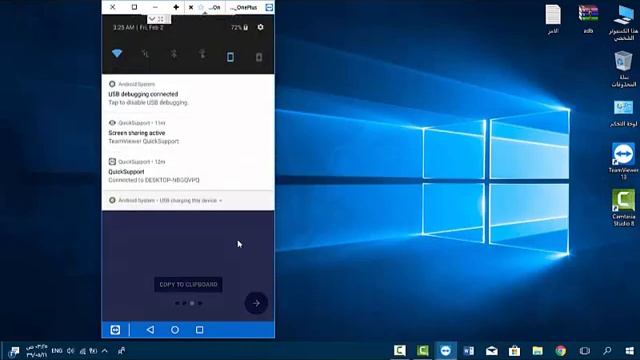Viewport: 640px width, 360px height.
Task: Open USB debugging connected notification
Action: [188, 93]
